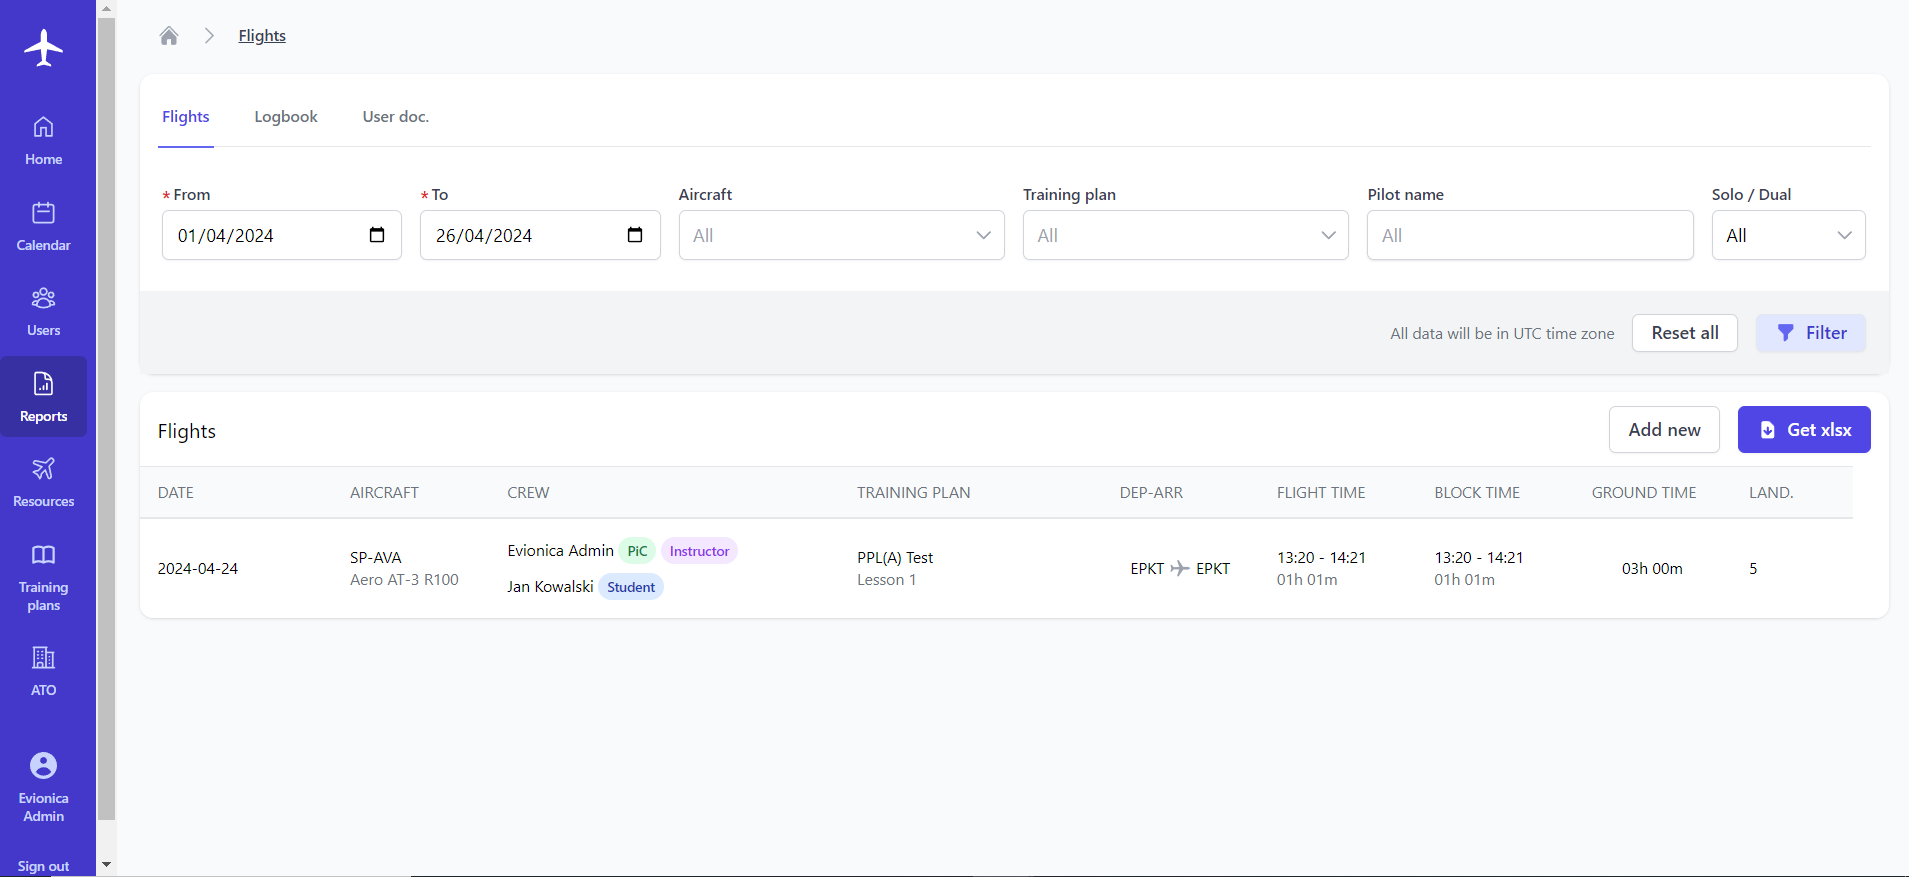Switch to the Flights tab
1909x877 pixels.
tap(186, 117)
